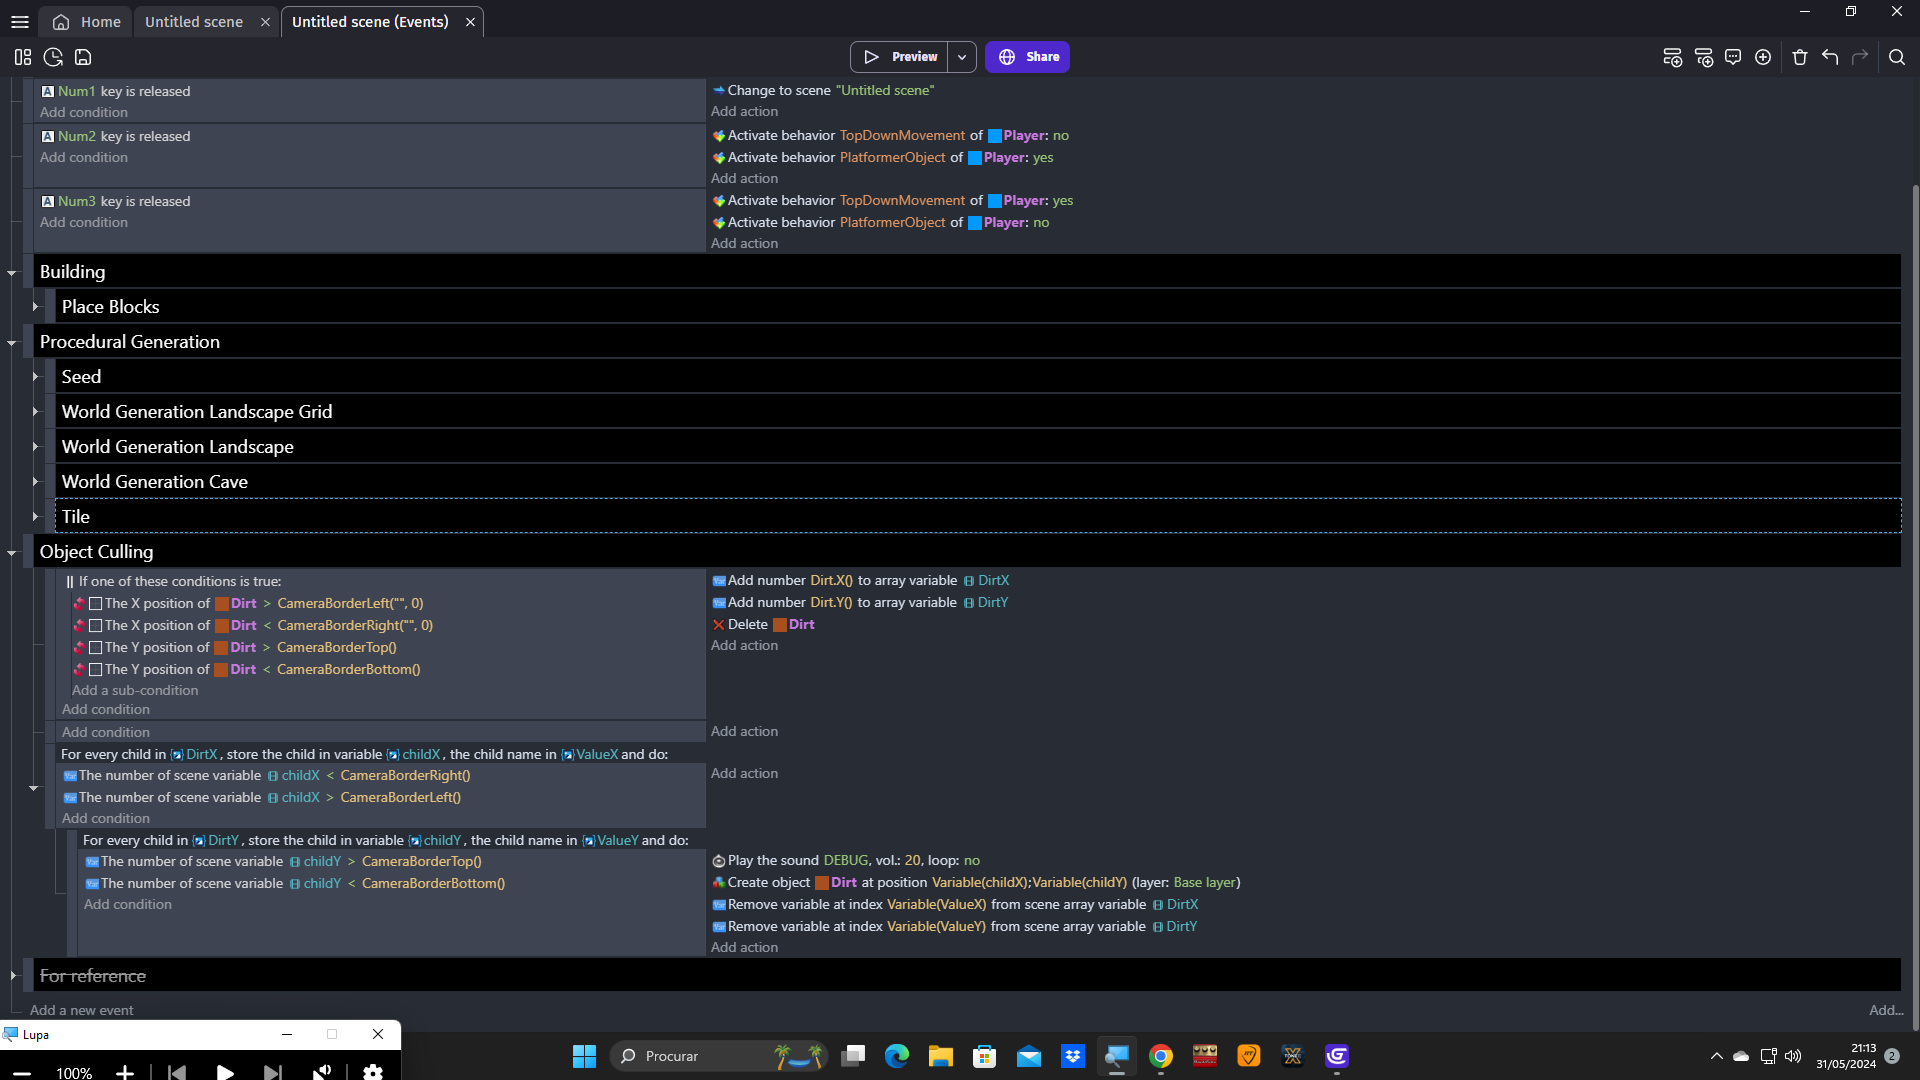1920x1080 pixels.
Task: Switch to the Untitled scene tab
Action: pyautogui.click(x=194, y=22)
